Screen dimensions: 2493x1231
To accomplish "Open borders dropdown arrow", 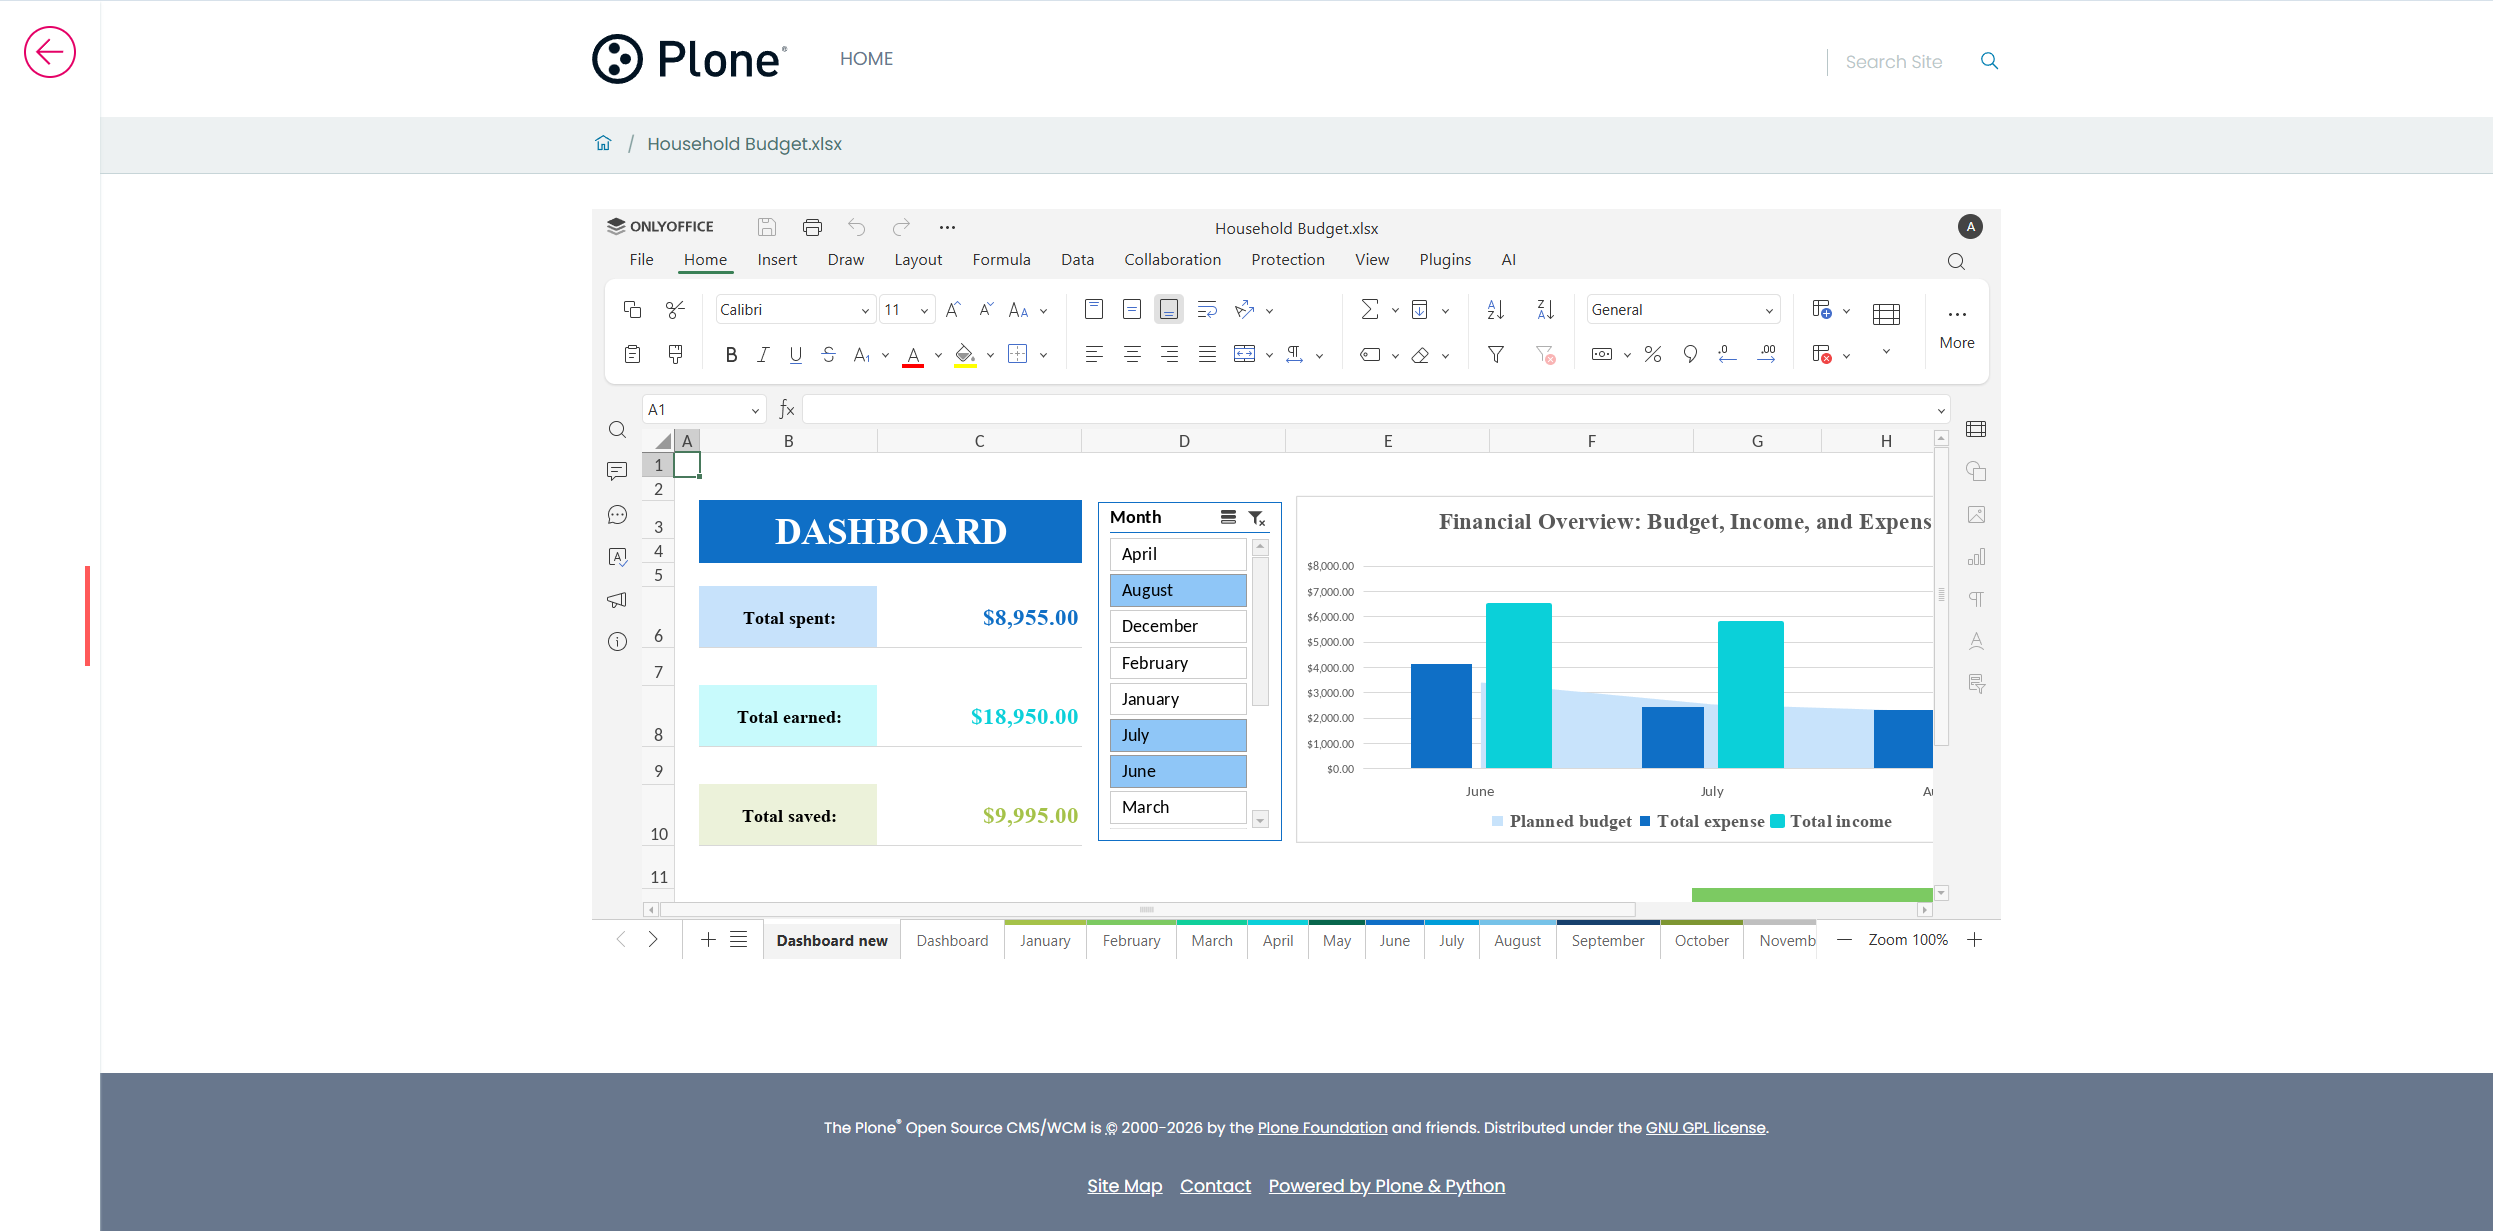I will 1043,355.
